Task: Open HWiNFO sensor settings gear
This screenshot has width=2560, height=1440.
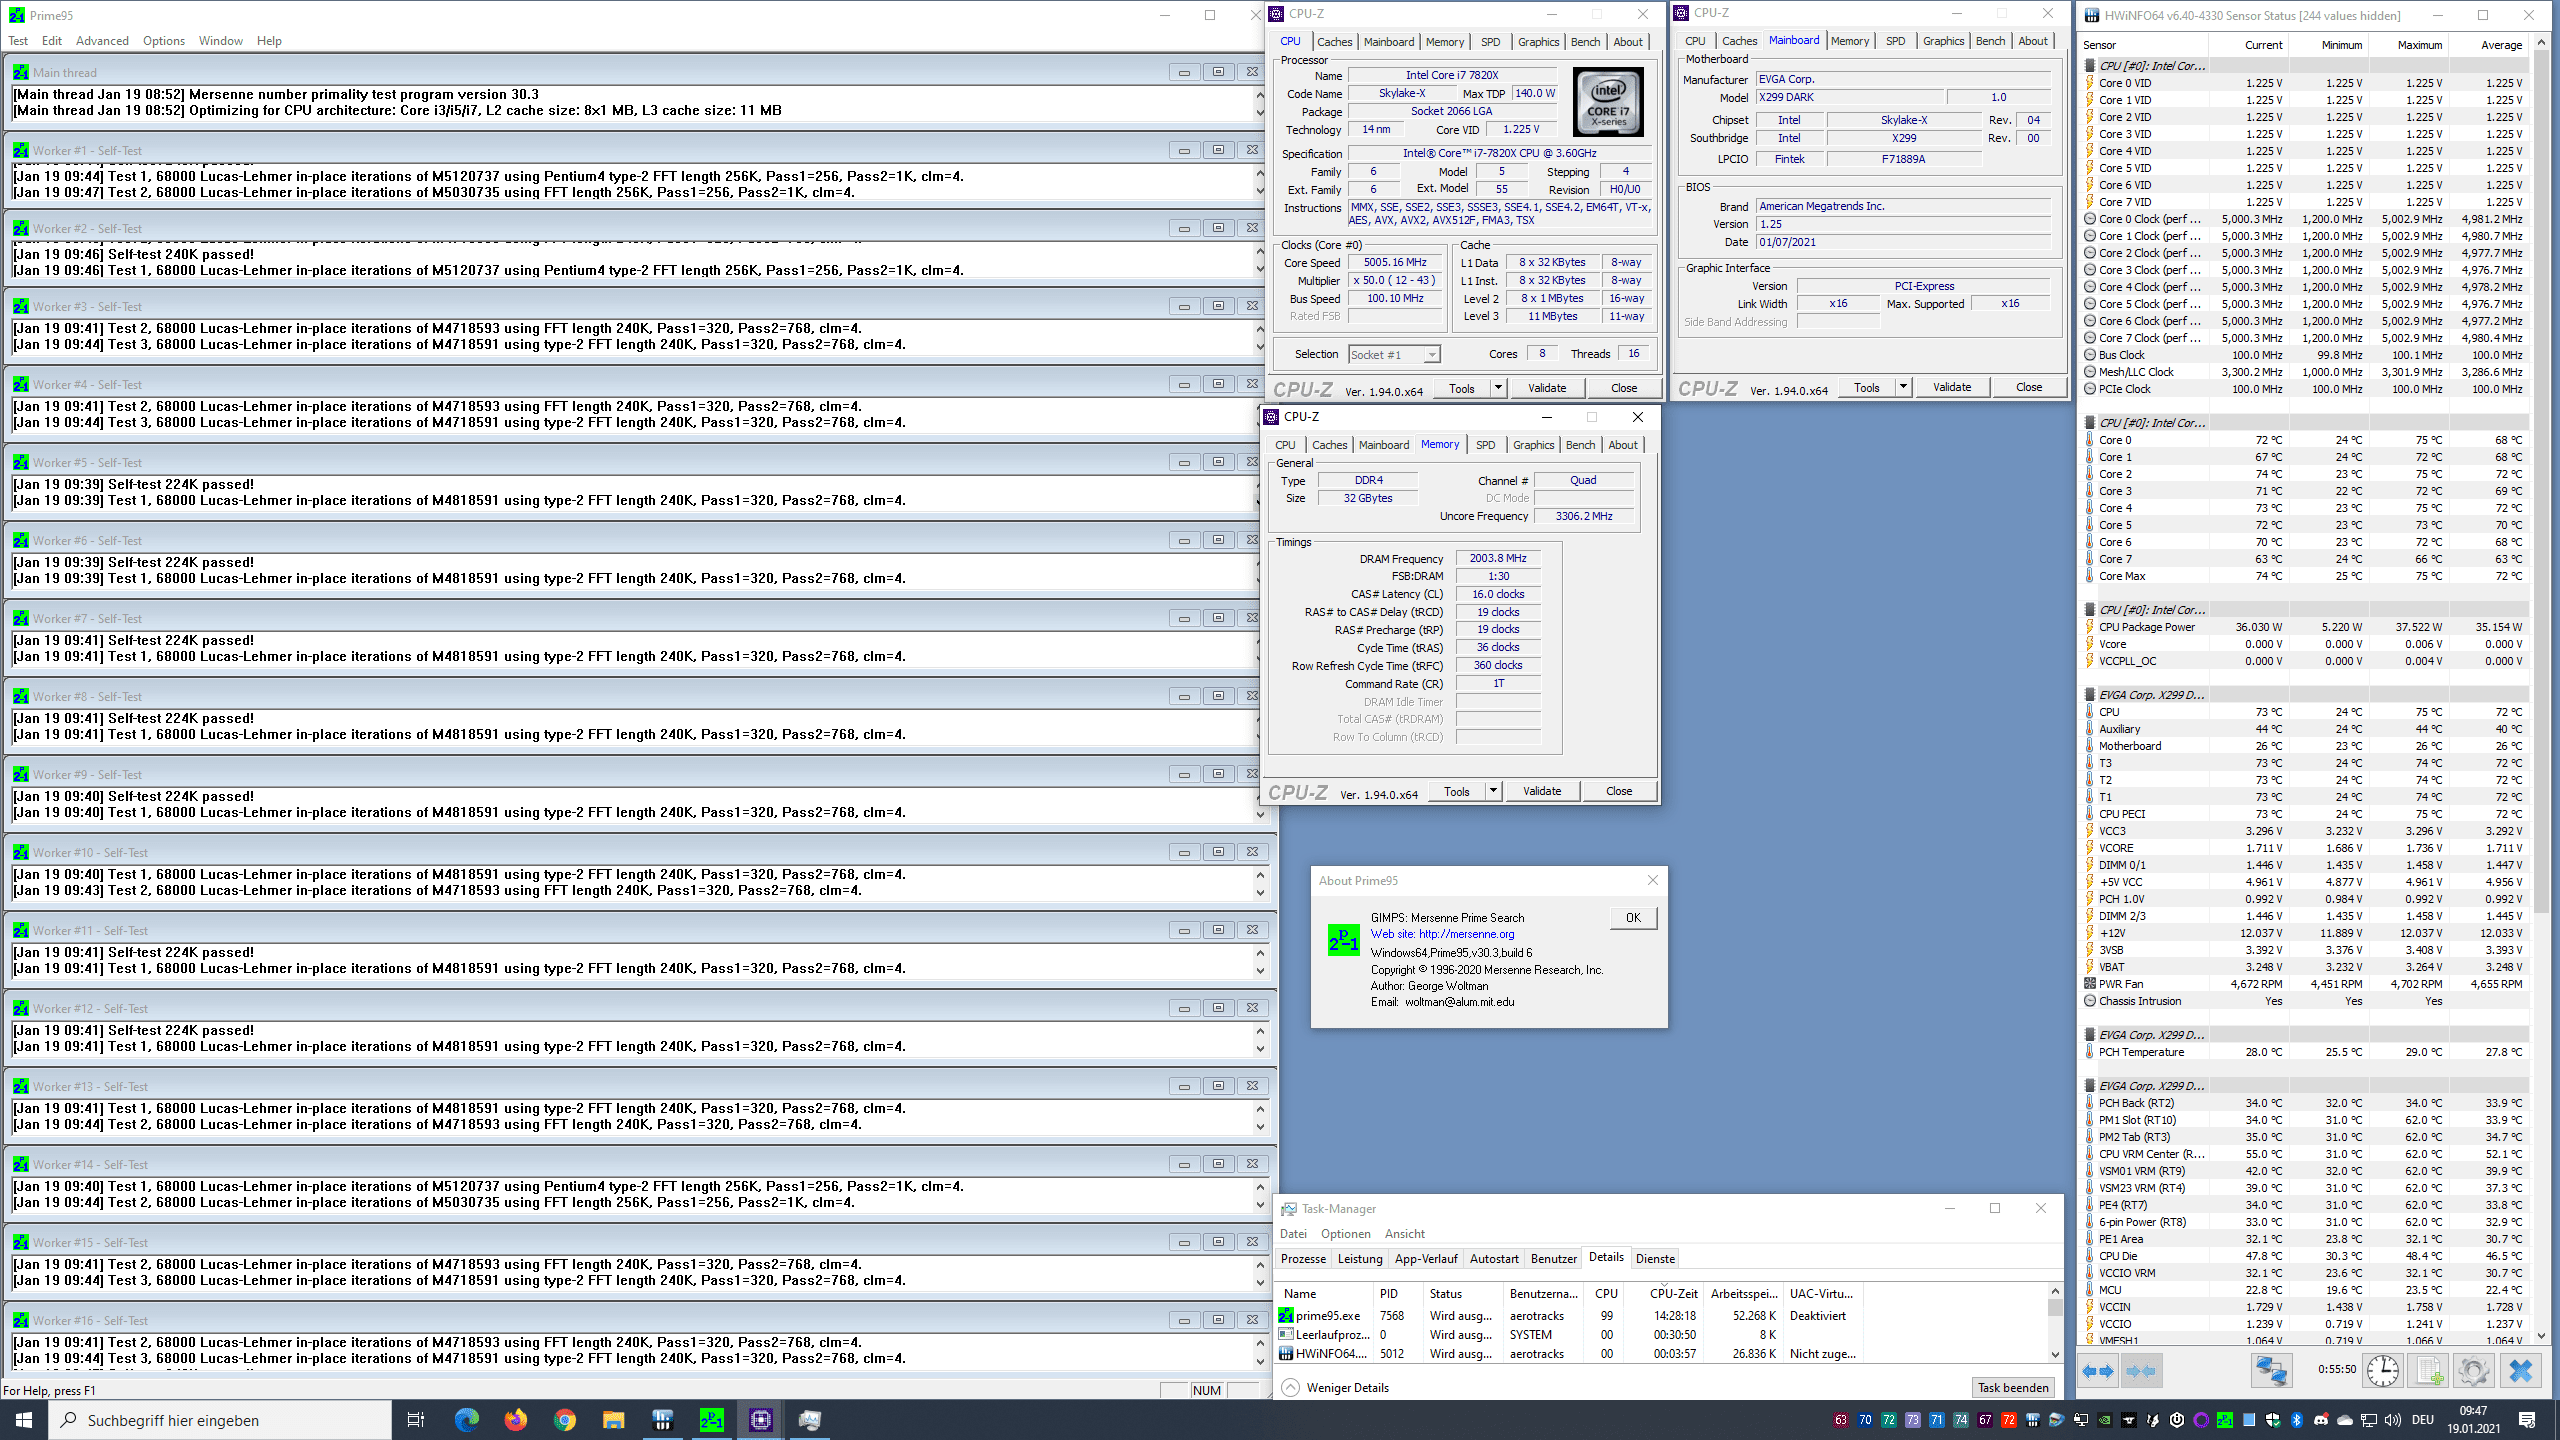Action: click(2473, 1371)
